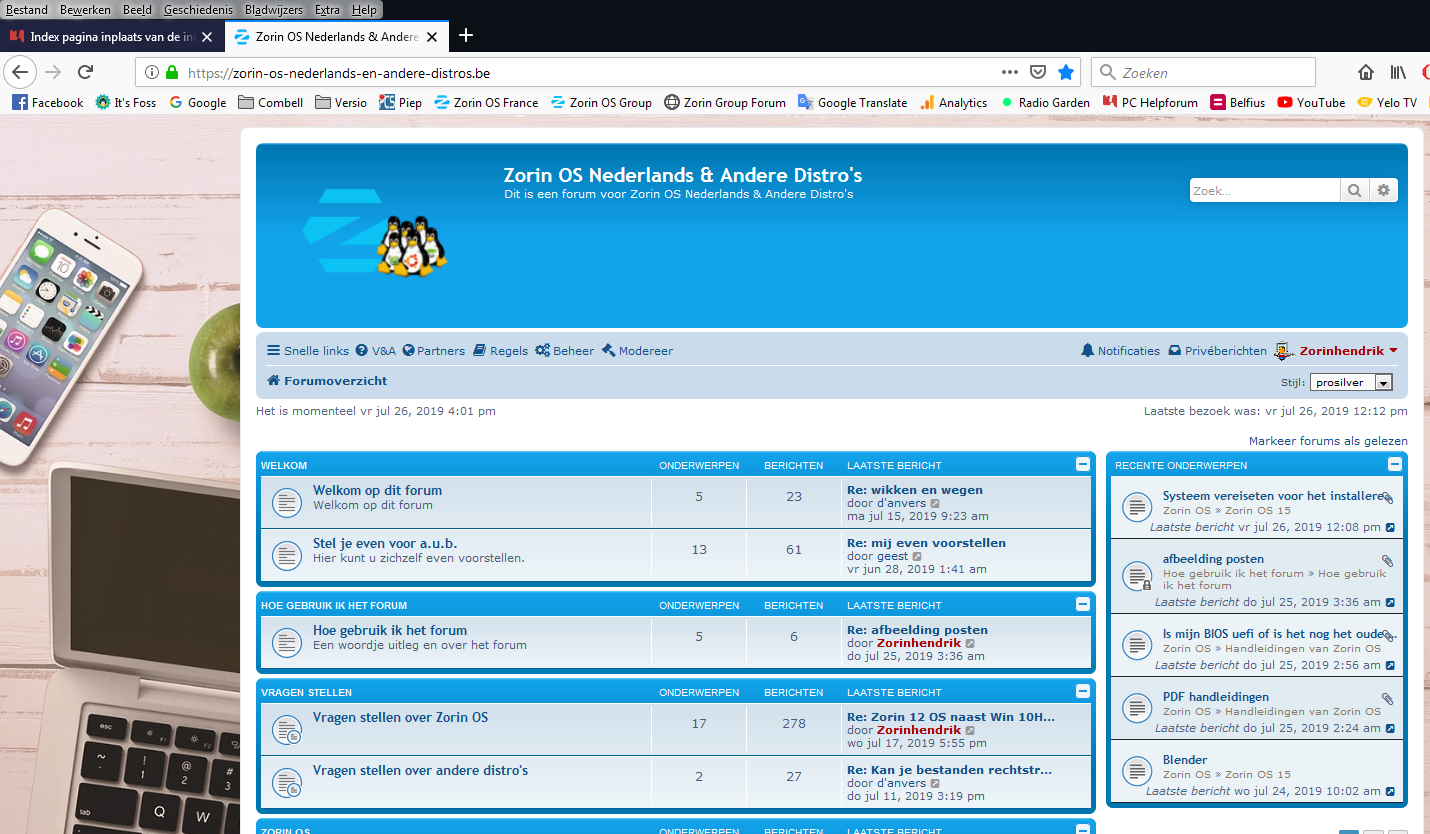The height and width of the screenshot is (834, 1430).
Task: Collapse the Recente onderwerpen panel
Action: (x=1395, y=464)
